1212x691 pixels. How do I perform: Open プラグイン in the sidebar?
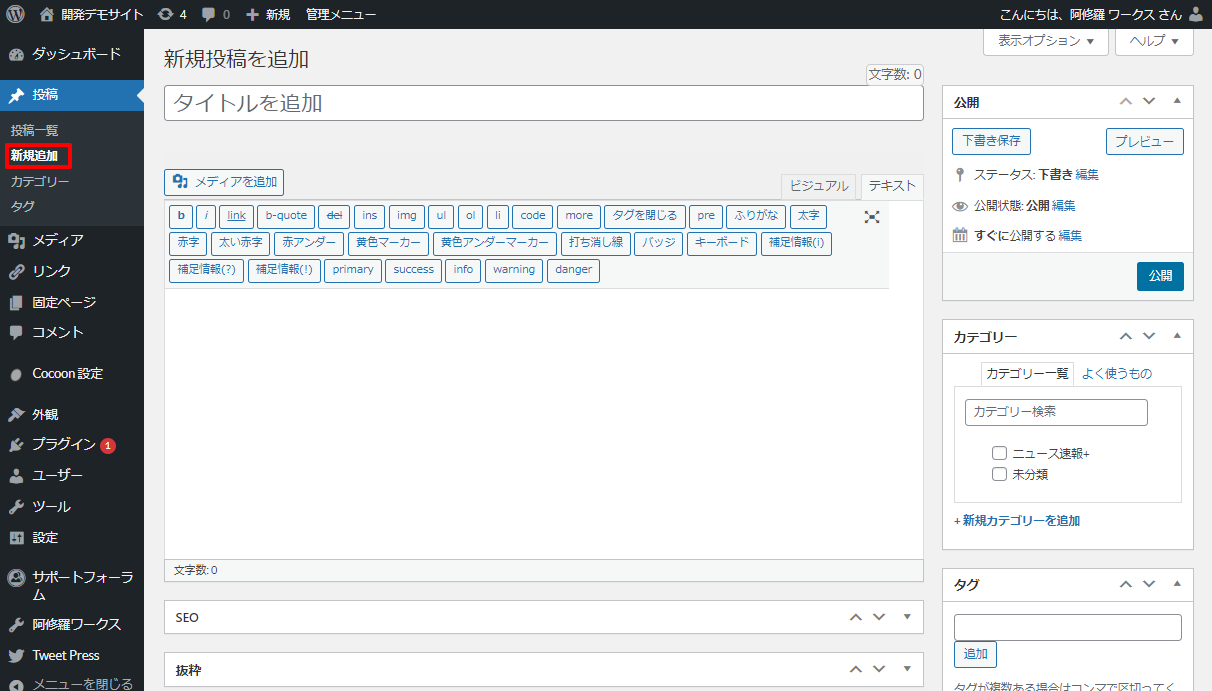coord(72,445)
